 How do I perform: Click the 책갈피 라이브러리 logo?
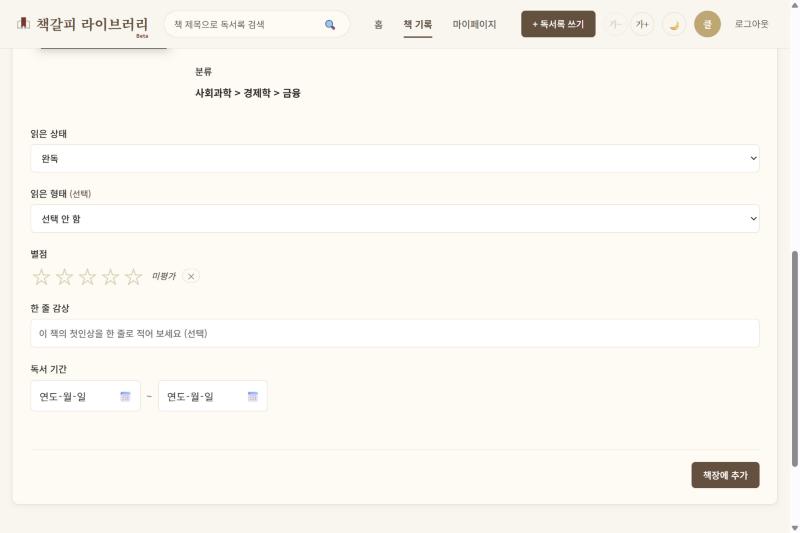(x=82, y=24)
